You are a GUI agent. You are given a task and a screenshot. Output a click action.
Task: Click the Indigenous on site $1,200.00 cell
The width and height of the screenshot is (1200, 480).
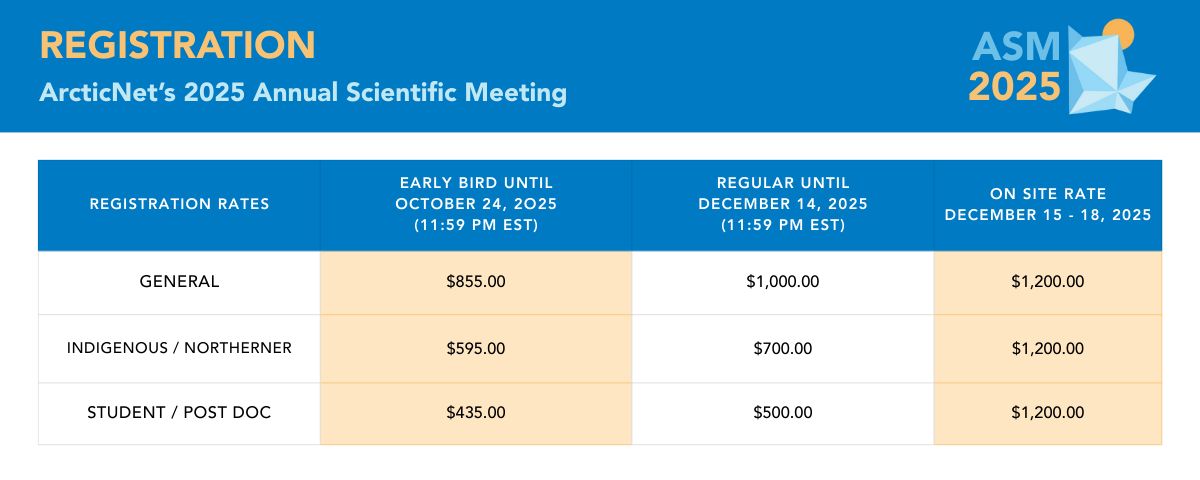[x=1048, y=348]
